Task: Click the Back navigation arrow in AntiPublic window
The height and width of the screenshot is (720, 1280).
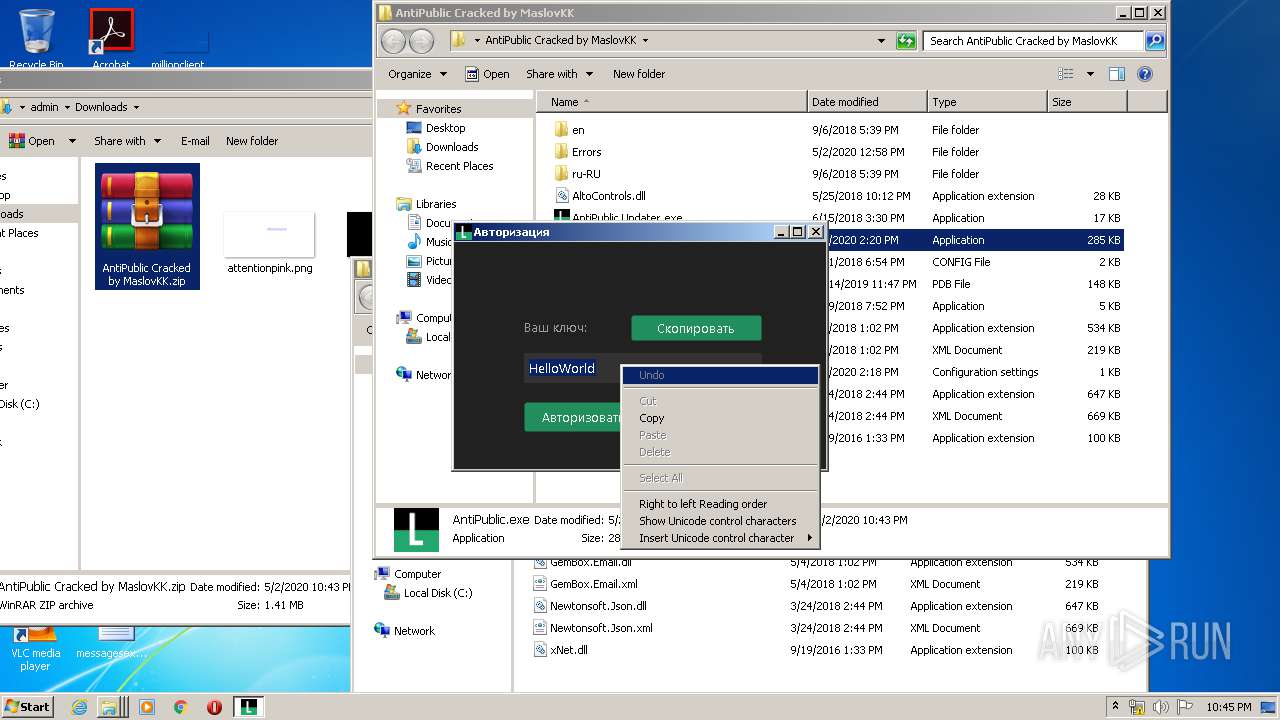Action: [394, 41]
